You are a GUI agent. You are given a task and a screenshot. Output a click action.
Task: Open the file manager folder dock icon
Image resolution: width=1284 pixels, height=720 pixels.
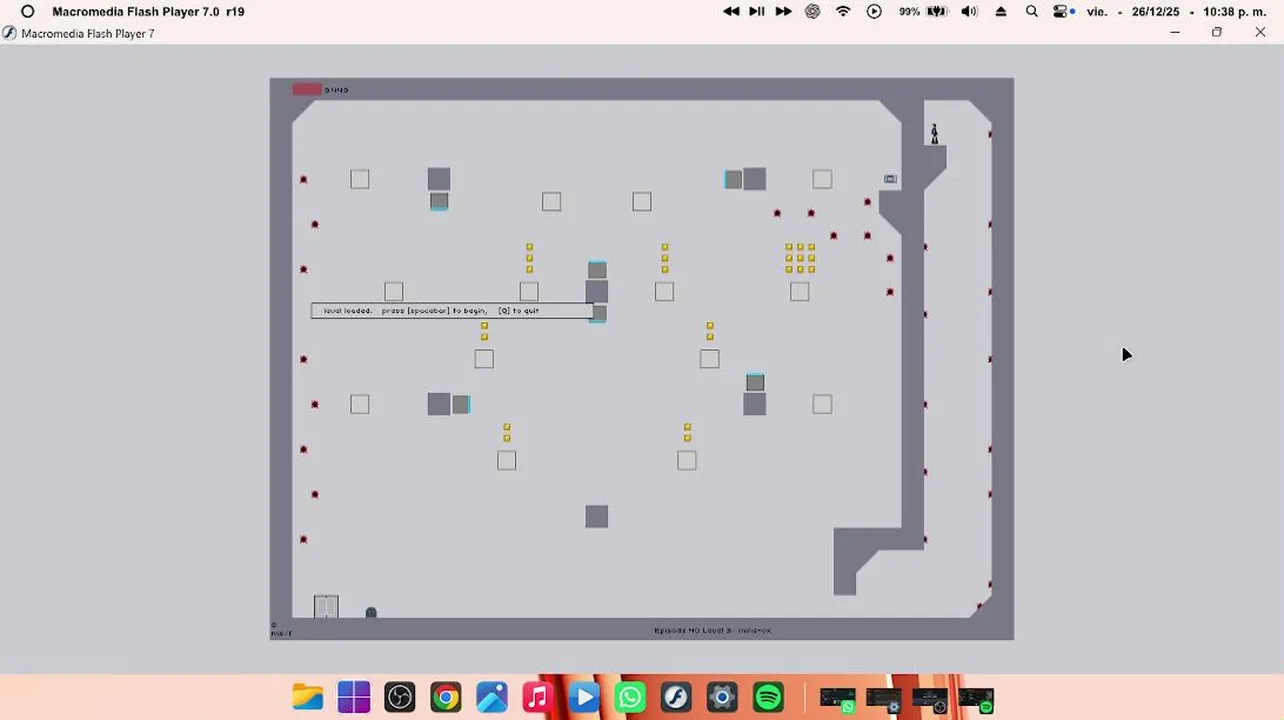click(x=307, y=697)
